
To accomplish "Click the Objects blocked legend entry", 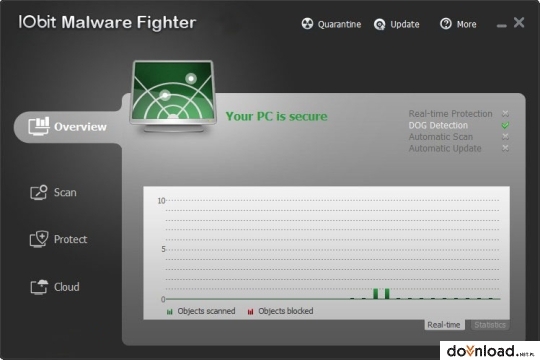I will pos(280,311).
